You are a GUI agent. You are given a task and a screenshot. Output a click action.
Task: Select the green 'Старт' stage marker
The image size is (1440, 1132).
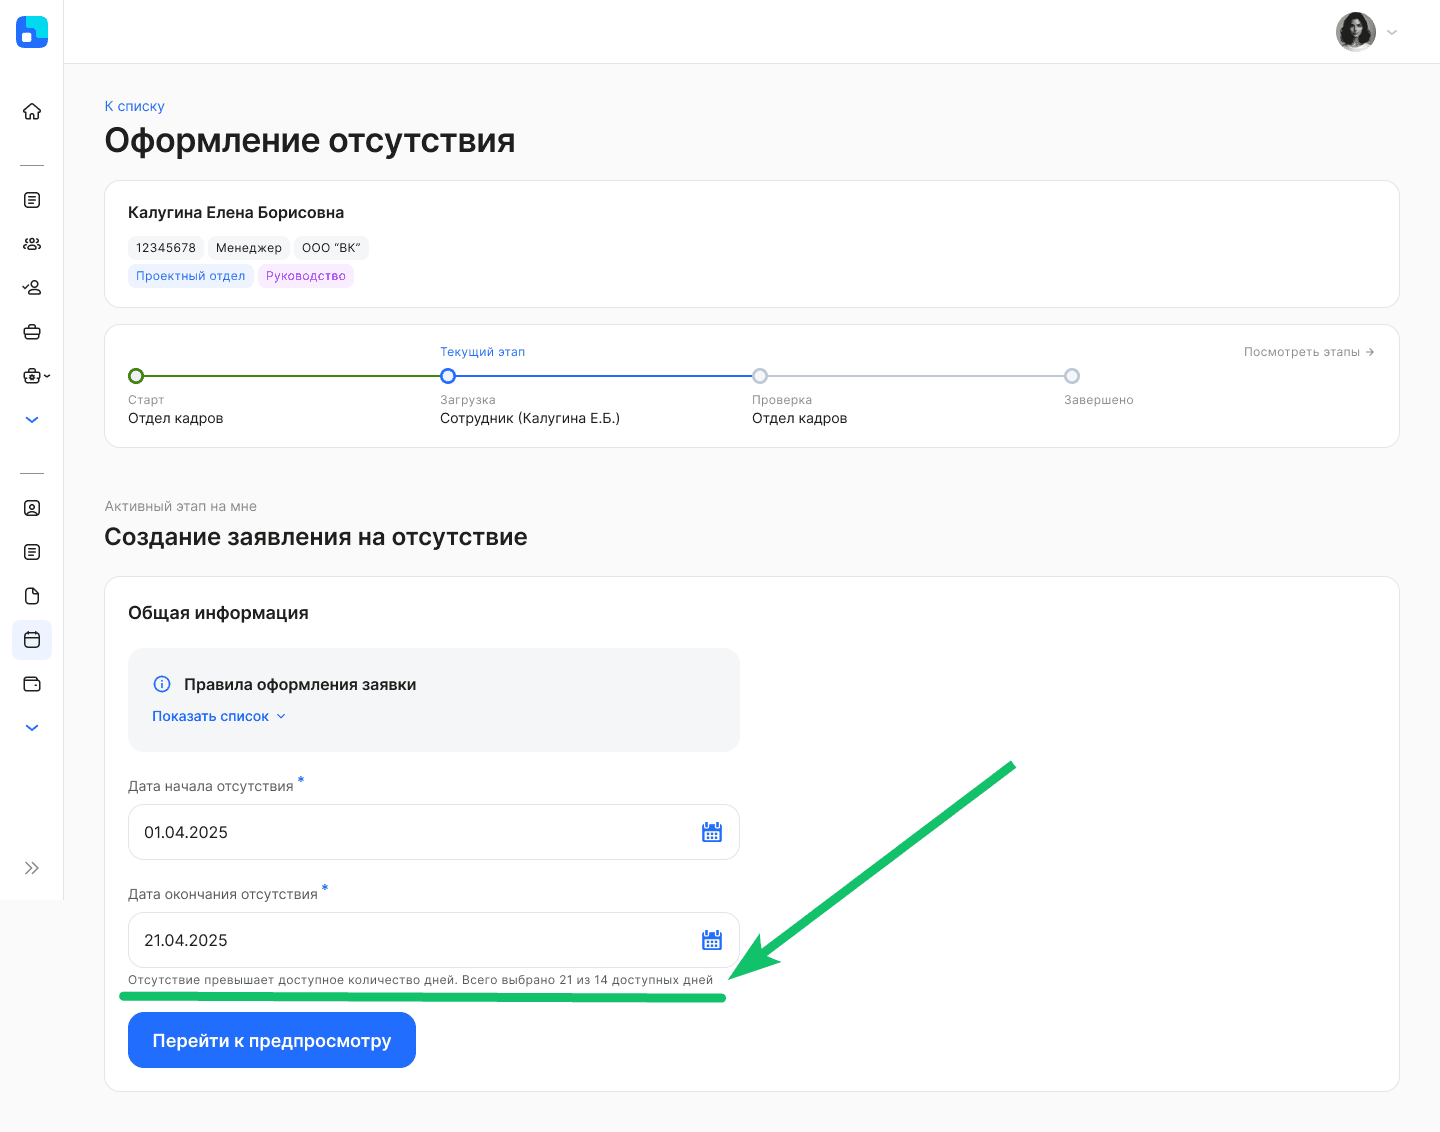coord(136,376)
